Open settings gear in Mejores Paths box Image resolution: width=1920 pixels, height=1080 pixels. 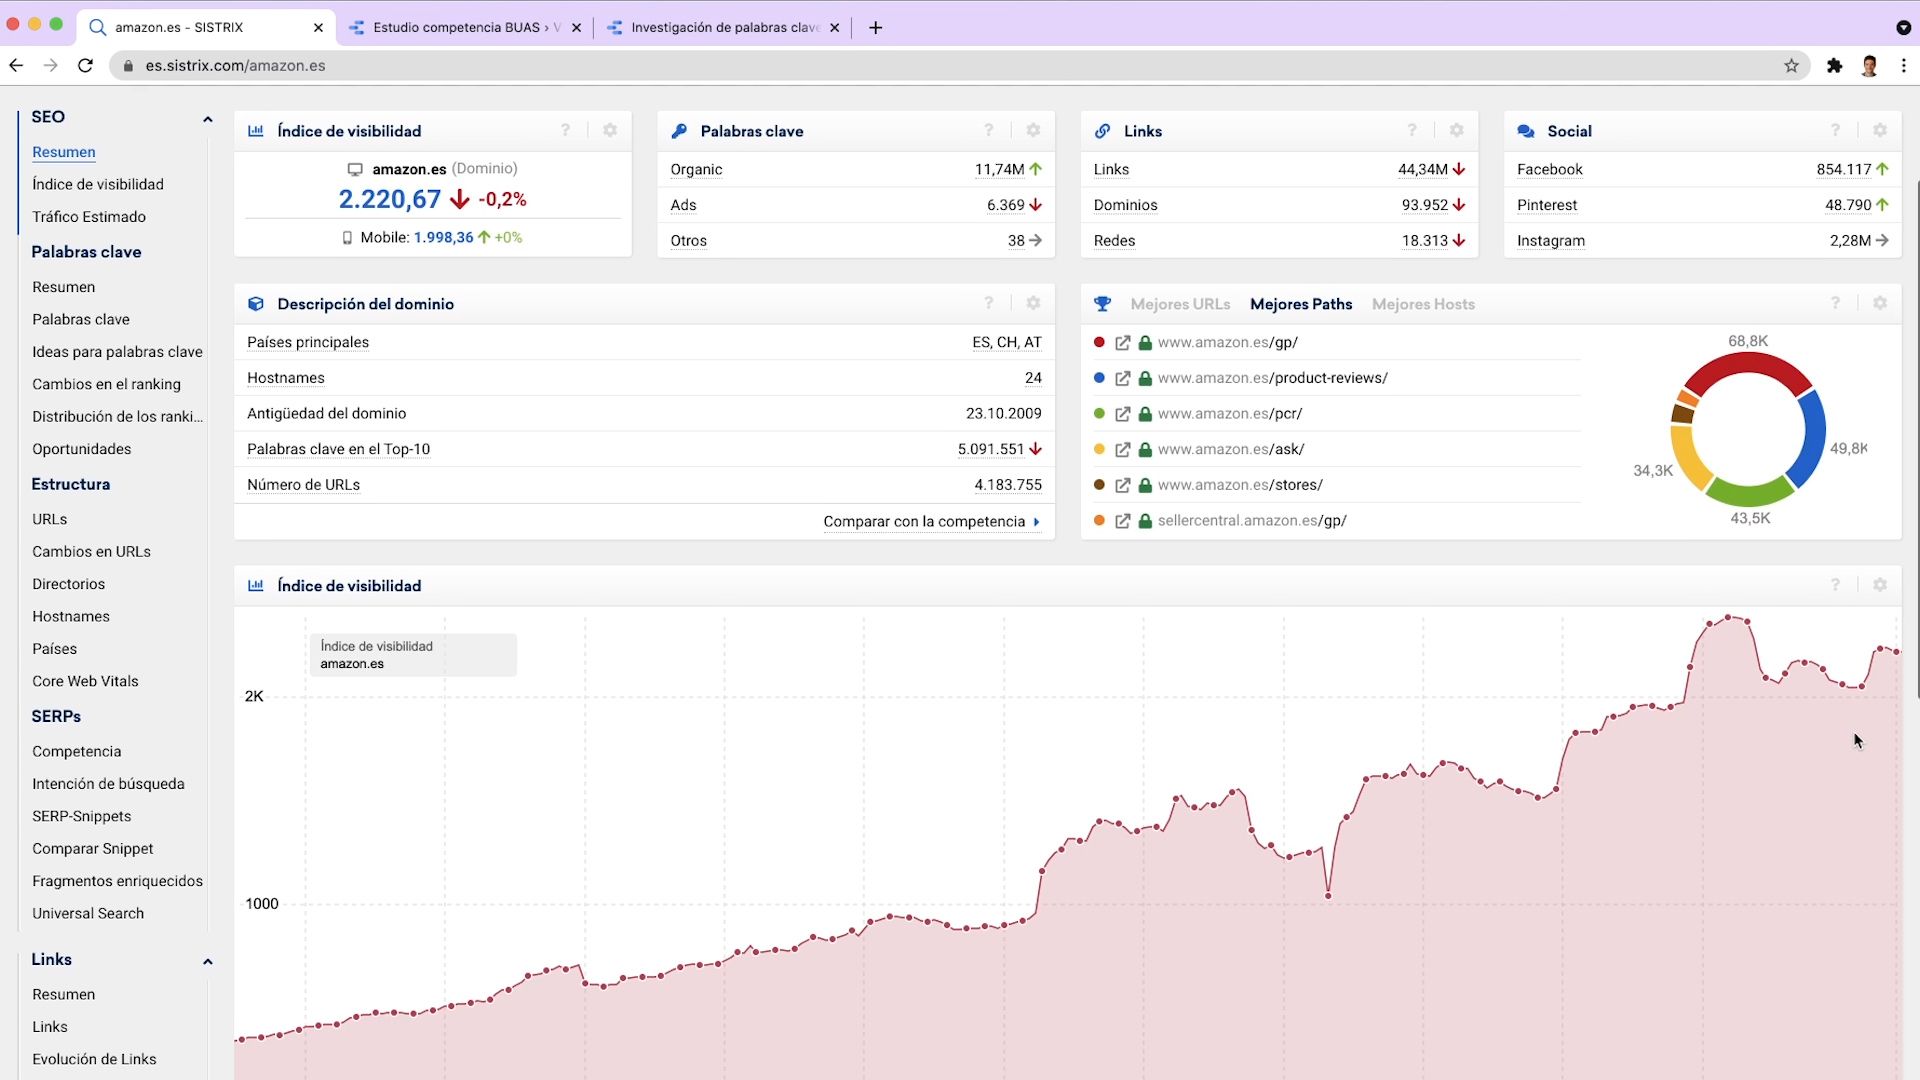1879,303
